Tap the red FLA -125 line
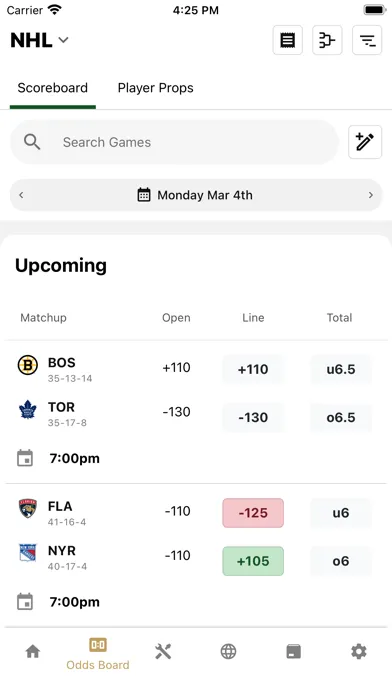 click(253, 513)
